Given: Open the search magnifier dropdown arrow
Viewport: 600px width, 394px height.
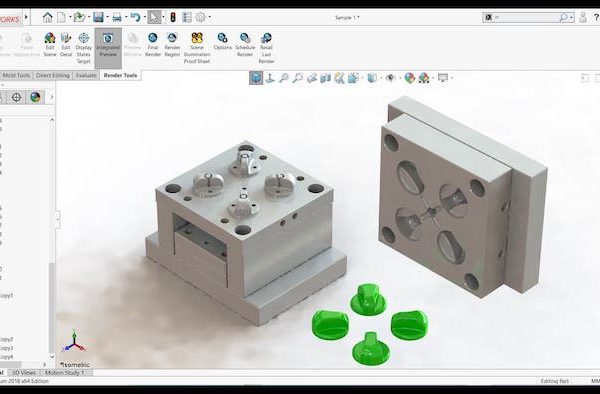Looking at the screenshot, I should (x=571, y=18).
